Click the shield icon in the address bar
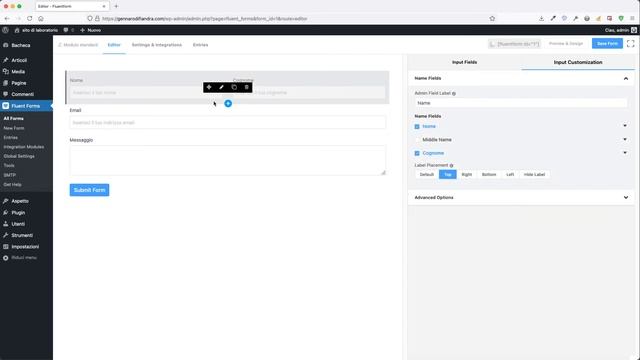 coord(90,18)
